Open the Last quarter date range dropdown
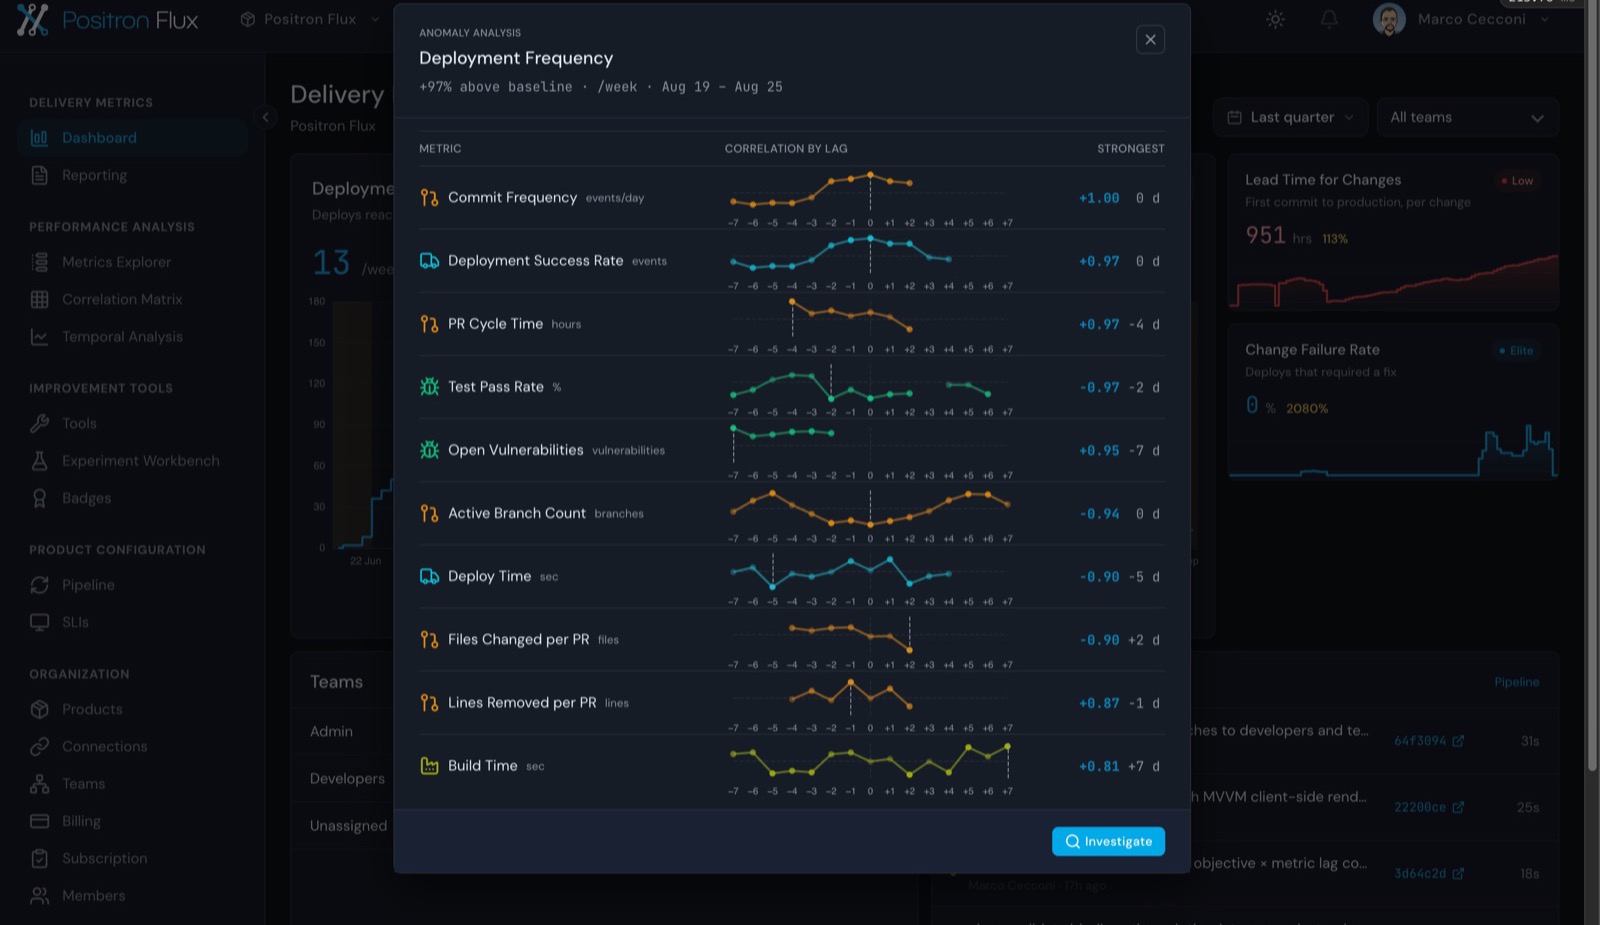This screenshot has height=925, width=1600. coord(1290,117)
